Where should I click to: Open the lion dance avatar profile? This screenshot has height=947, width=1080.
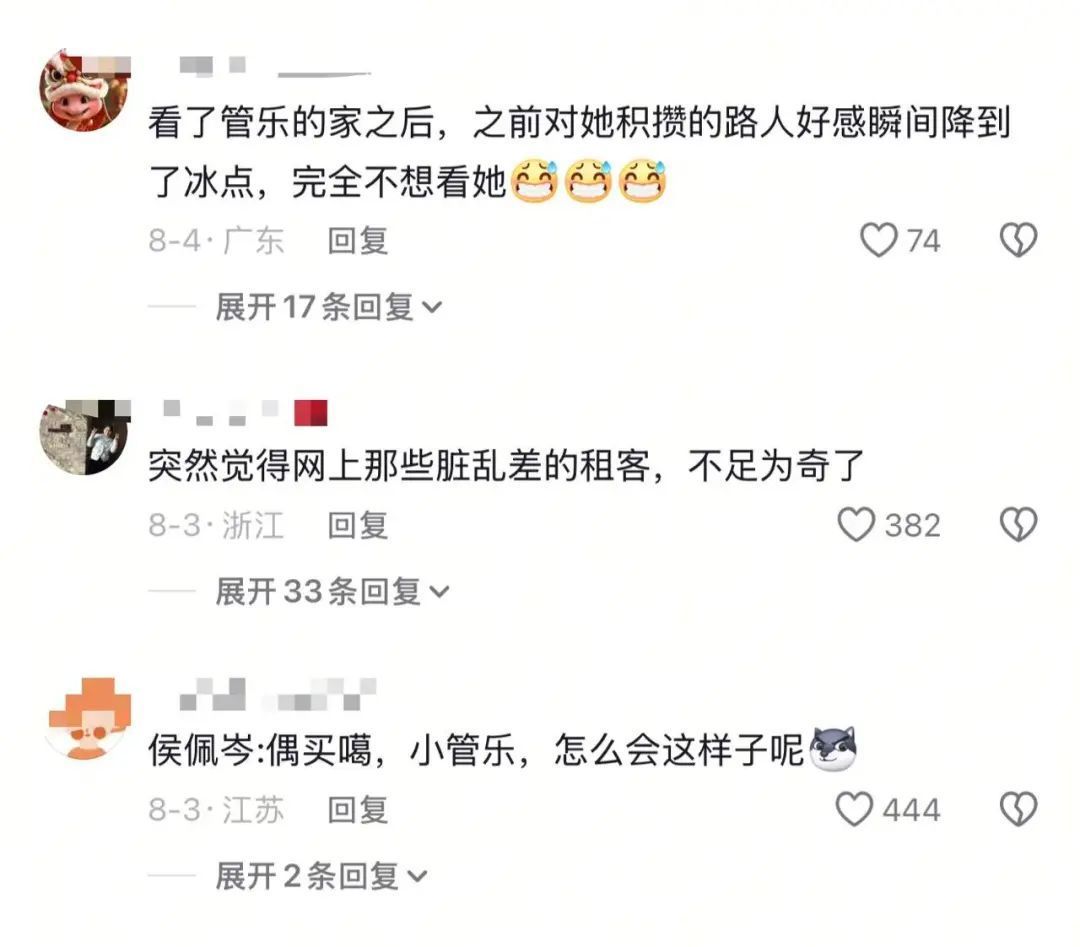[85, 90]
